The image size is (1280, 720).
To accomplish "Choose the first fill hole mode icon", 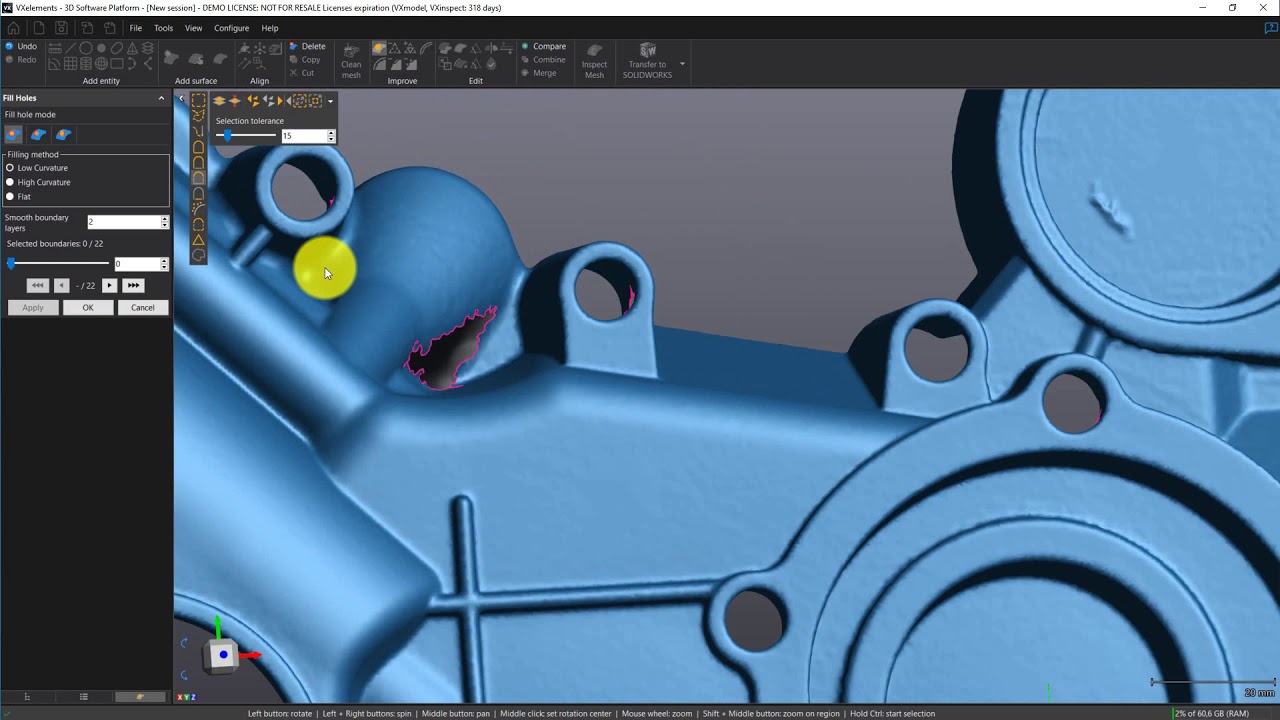I will (x=13, y=134).
